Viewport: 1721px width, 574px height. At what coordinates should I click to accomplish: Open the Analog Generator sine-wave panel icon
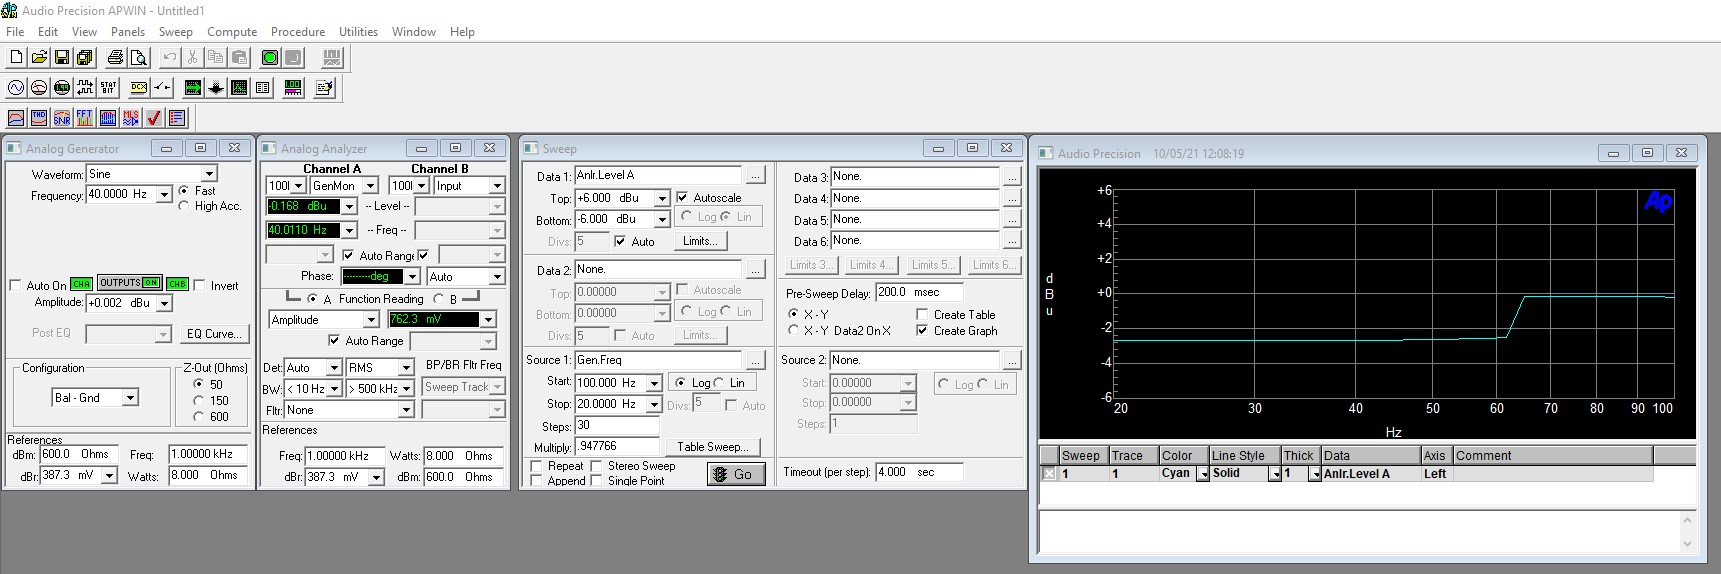click(16, 88)
